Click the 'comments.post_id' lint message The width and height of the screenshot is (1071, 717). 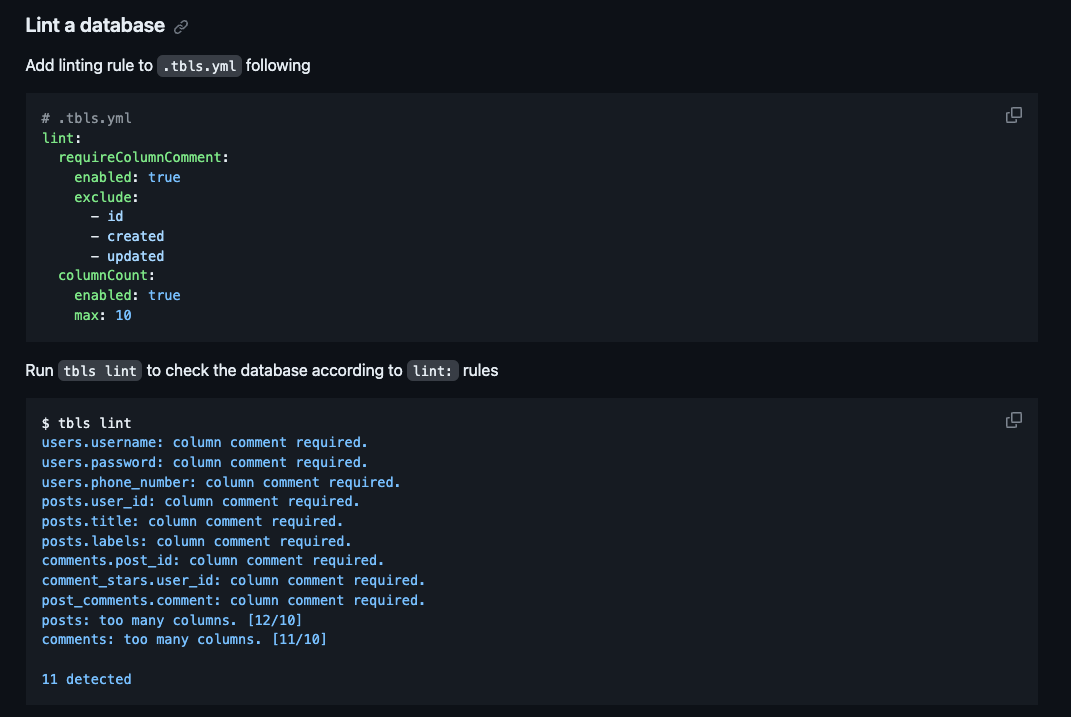(x=213, y=560)
